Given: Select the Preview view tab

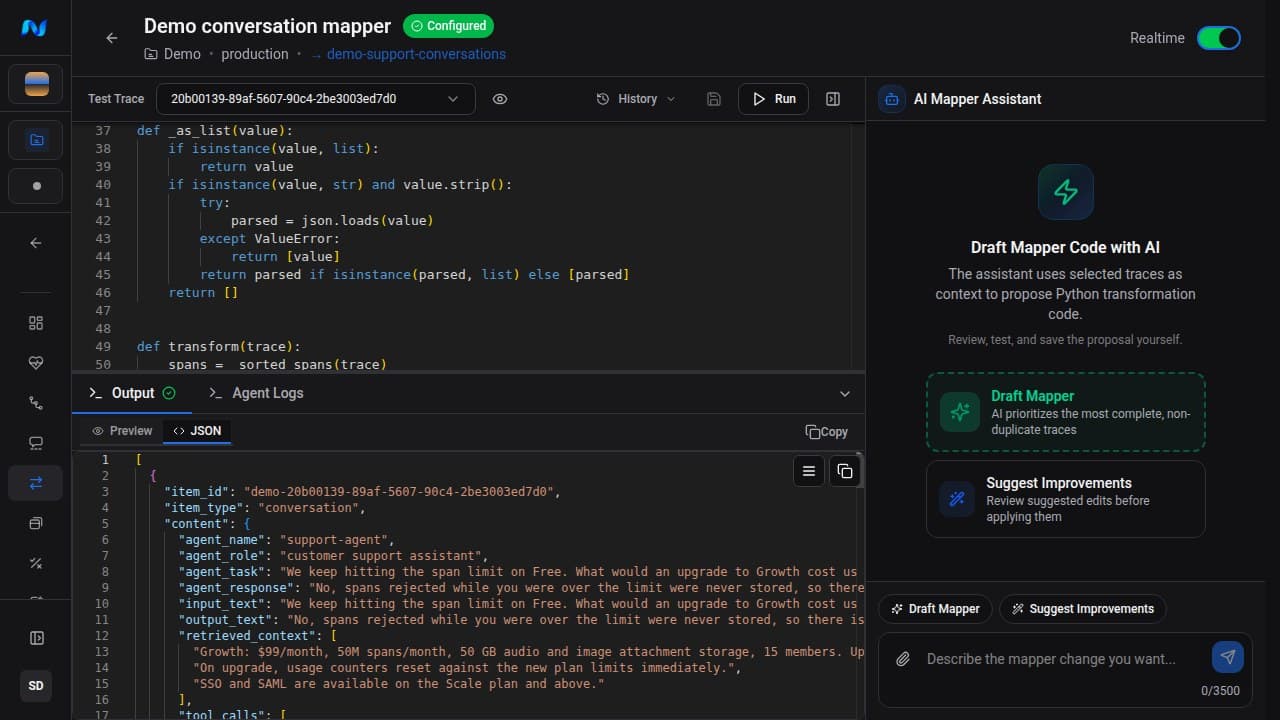Looking at the screenshot, I should point(122,431).
